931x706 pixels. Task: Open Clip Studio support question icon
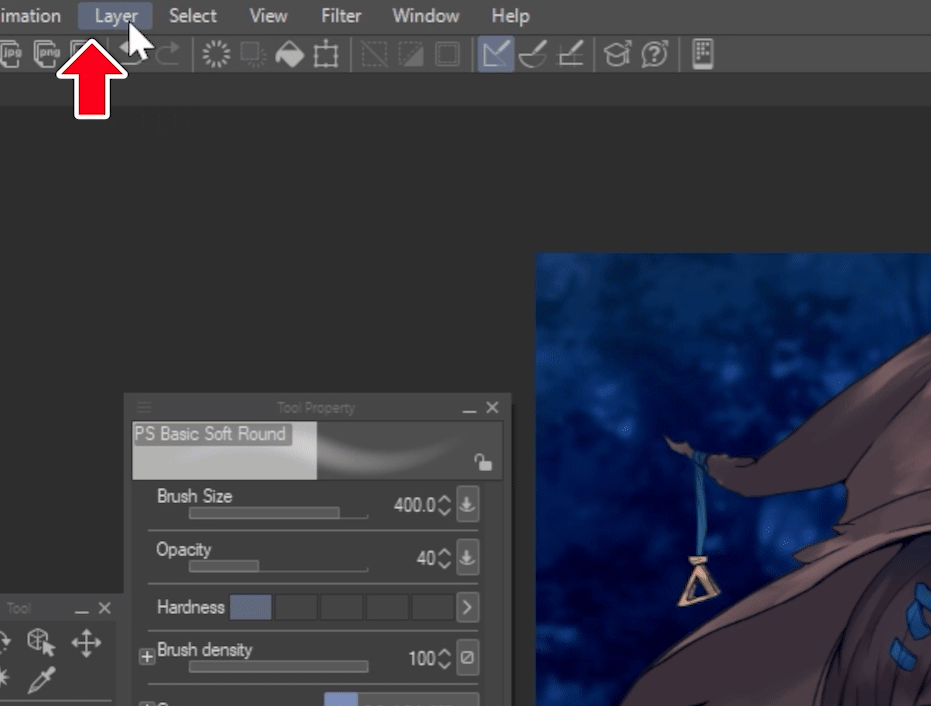coord(654,54)
